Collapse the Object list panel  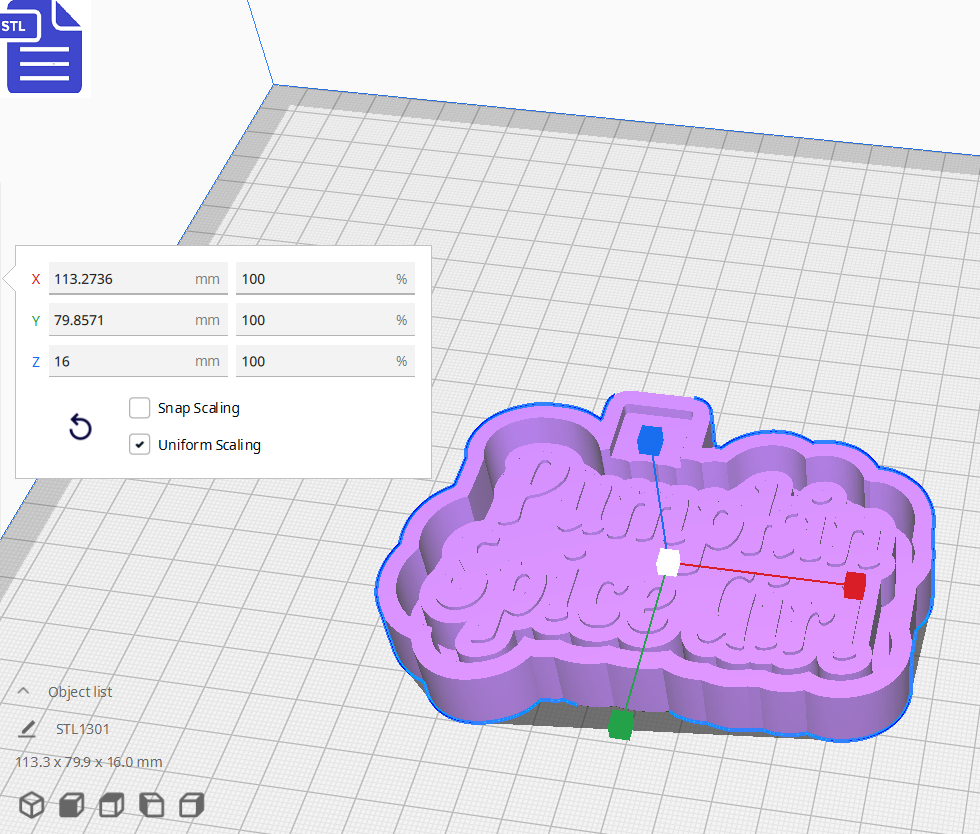[x=24, y=691]
